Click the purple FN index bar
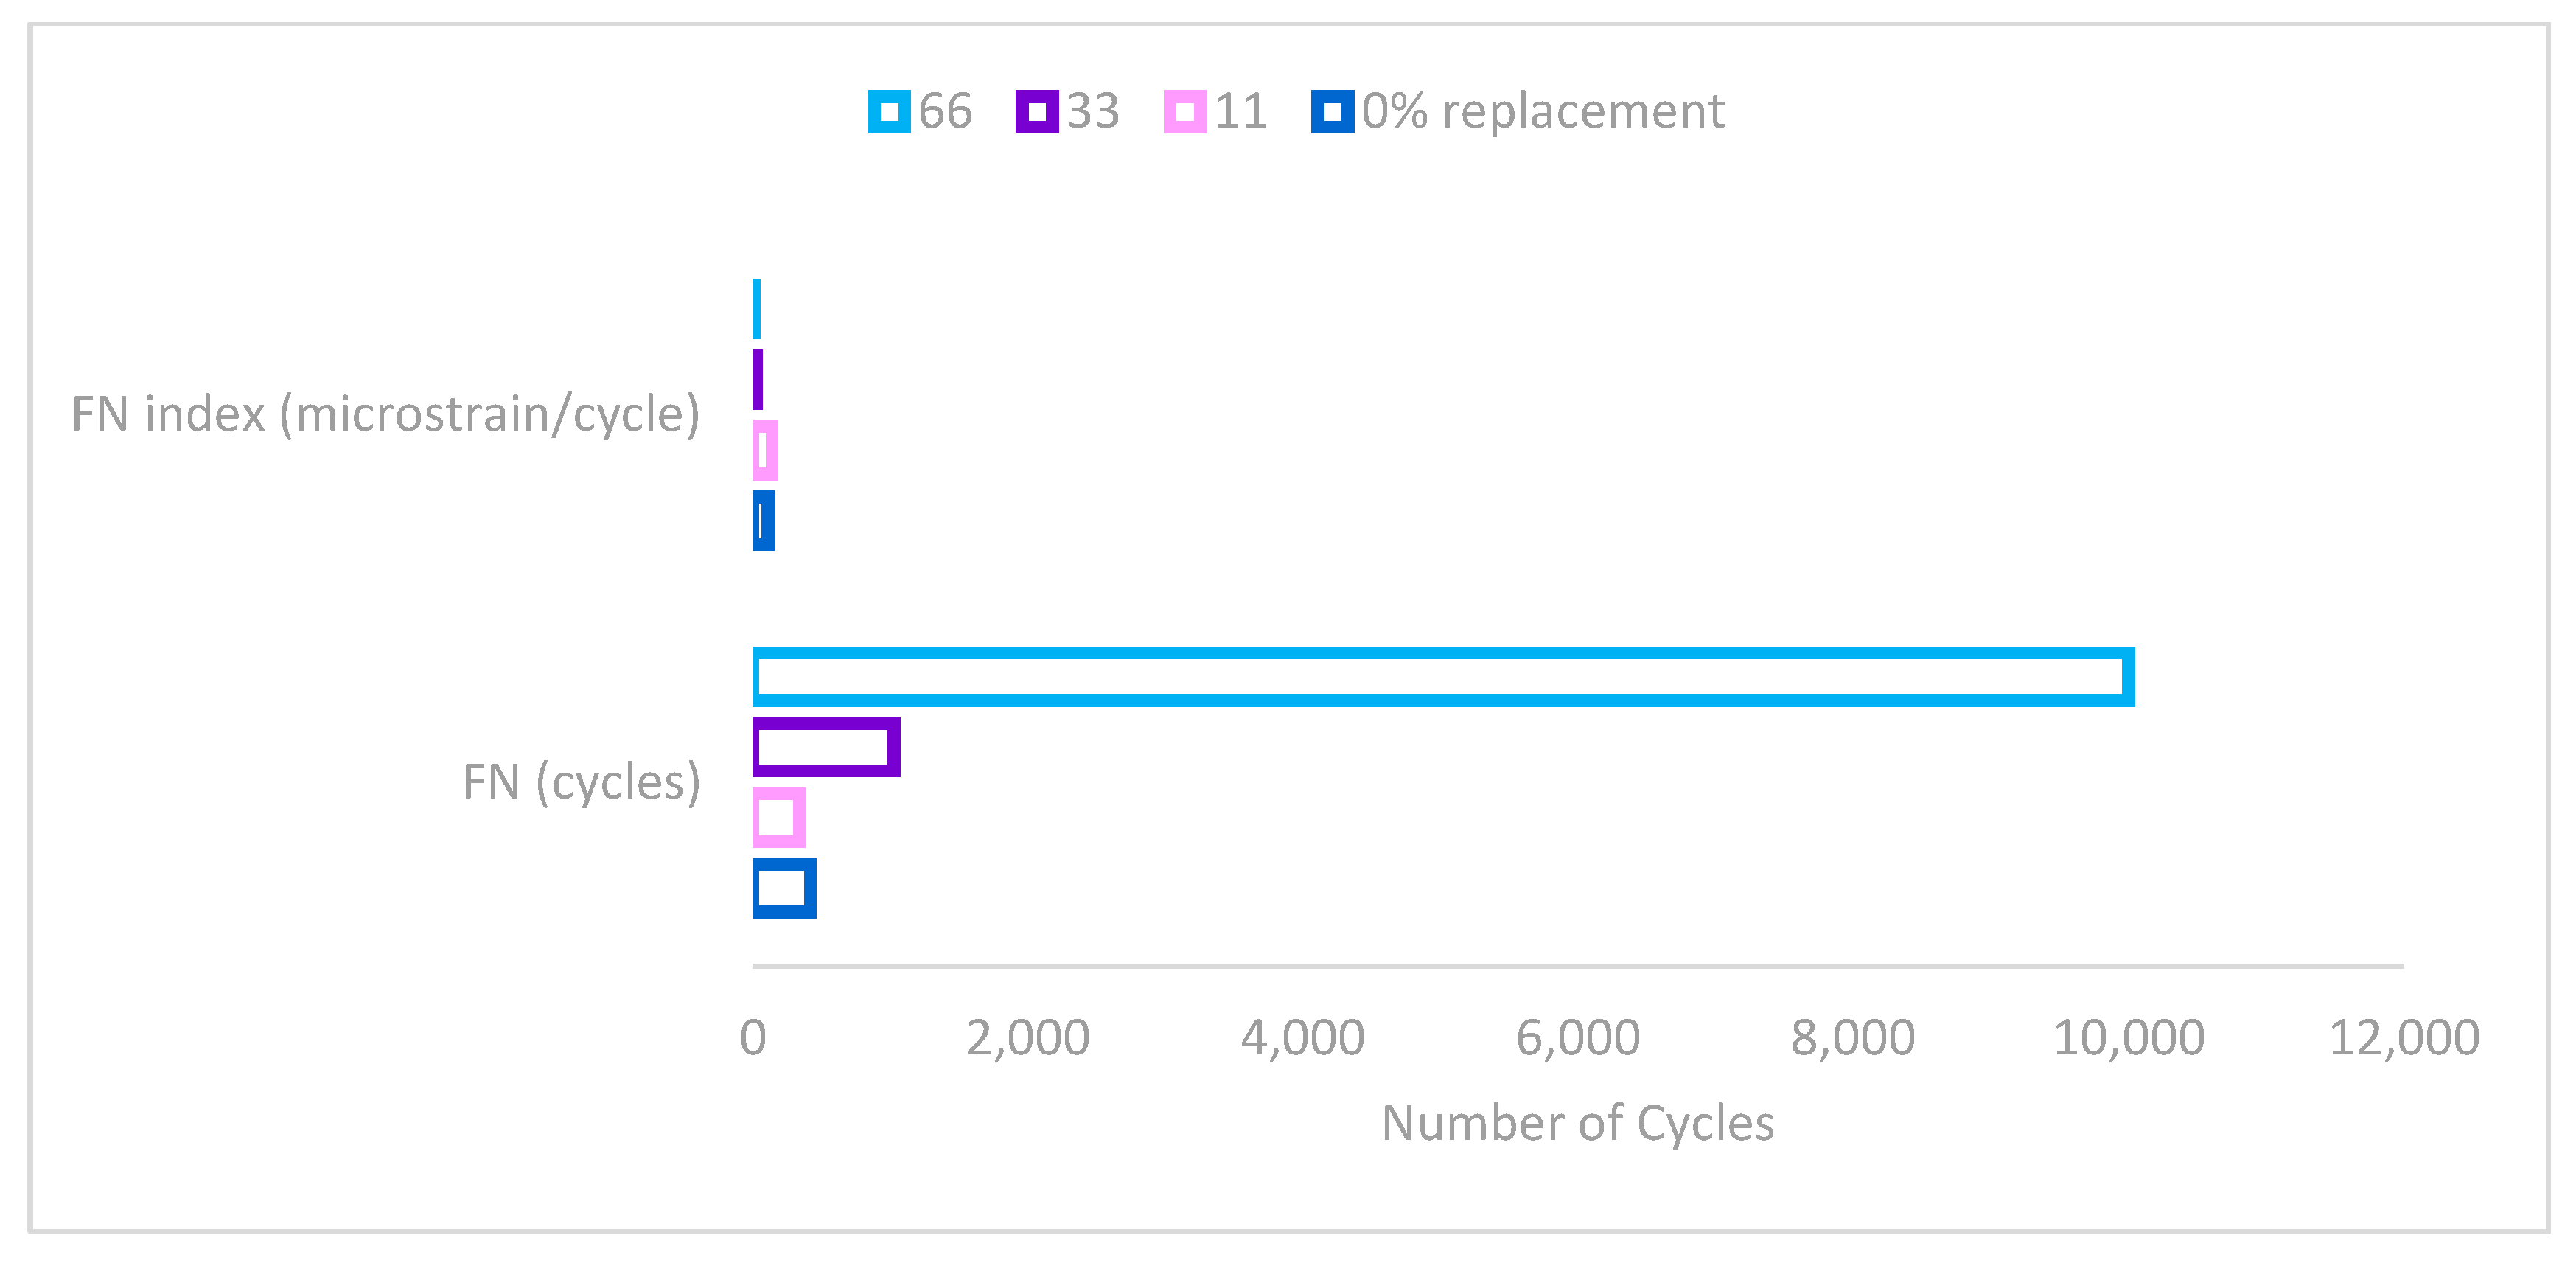 click(758, 380)
